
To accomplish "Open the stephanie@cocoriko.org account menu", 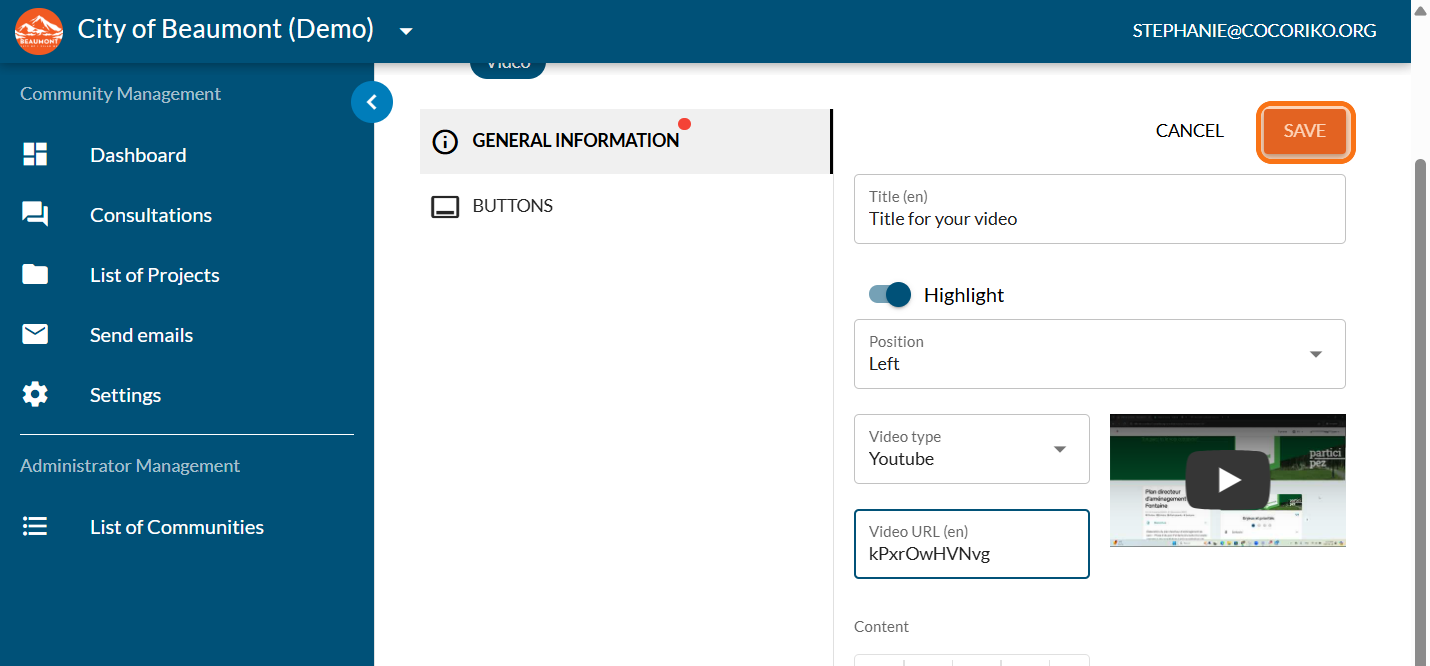I will pyautogui.click(x=1254, y=31).
